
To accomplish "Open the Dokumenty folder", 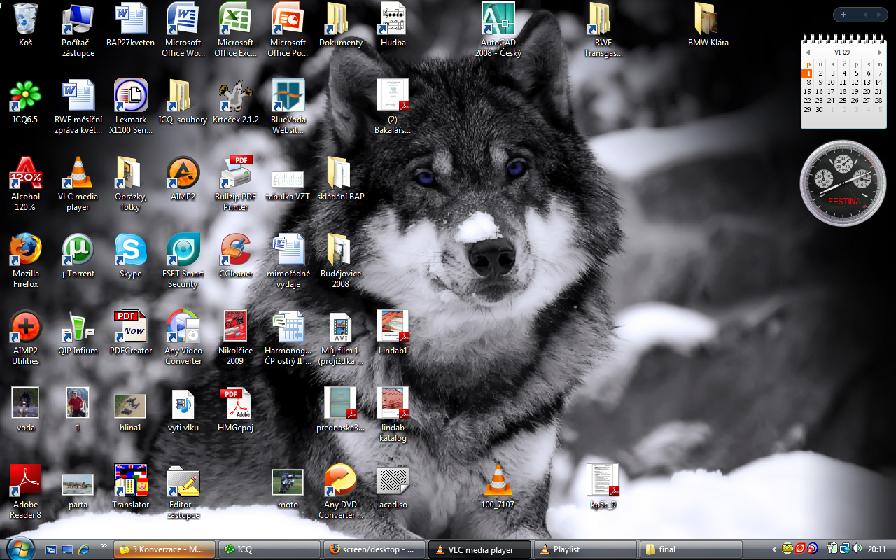I will point(340,20).
